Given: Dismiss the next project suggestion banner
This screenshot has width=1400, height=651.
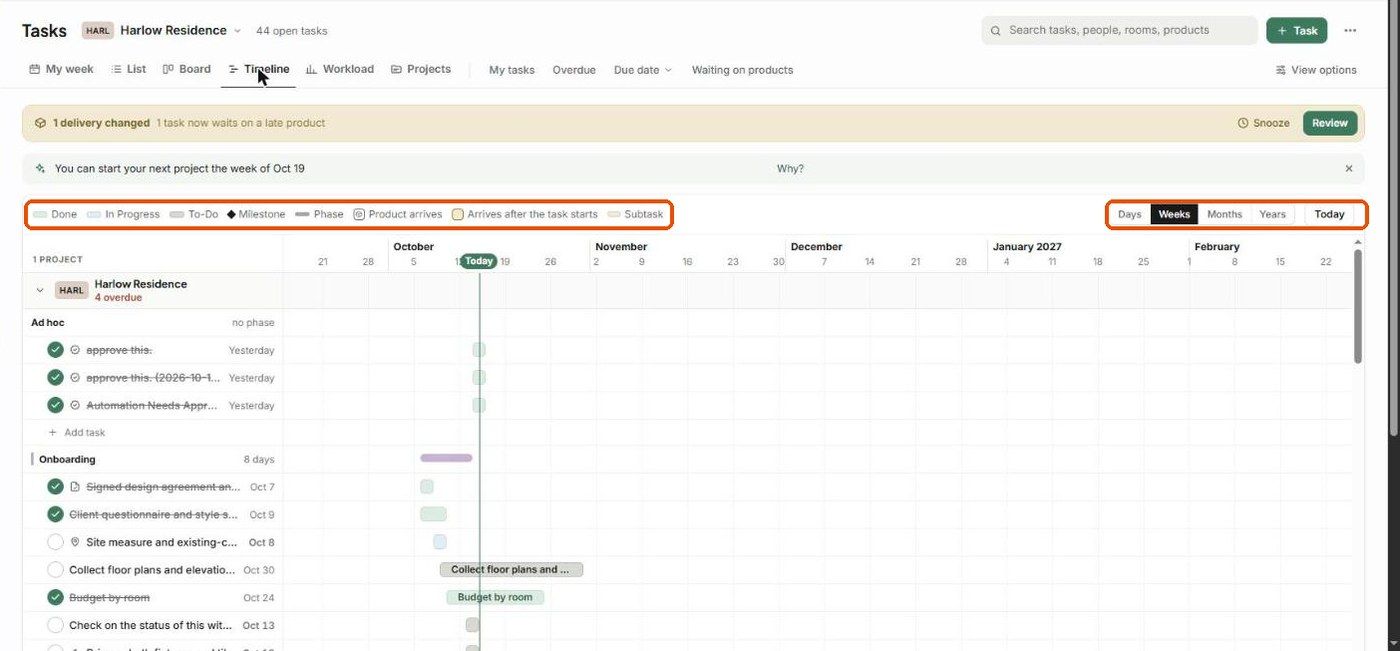Looking at the screenshot, I should [1349, 169].
